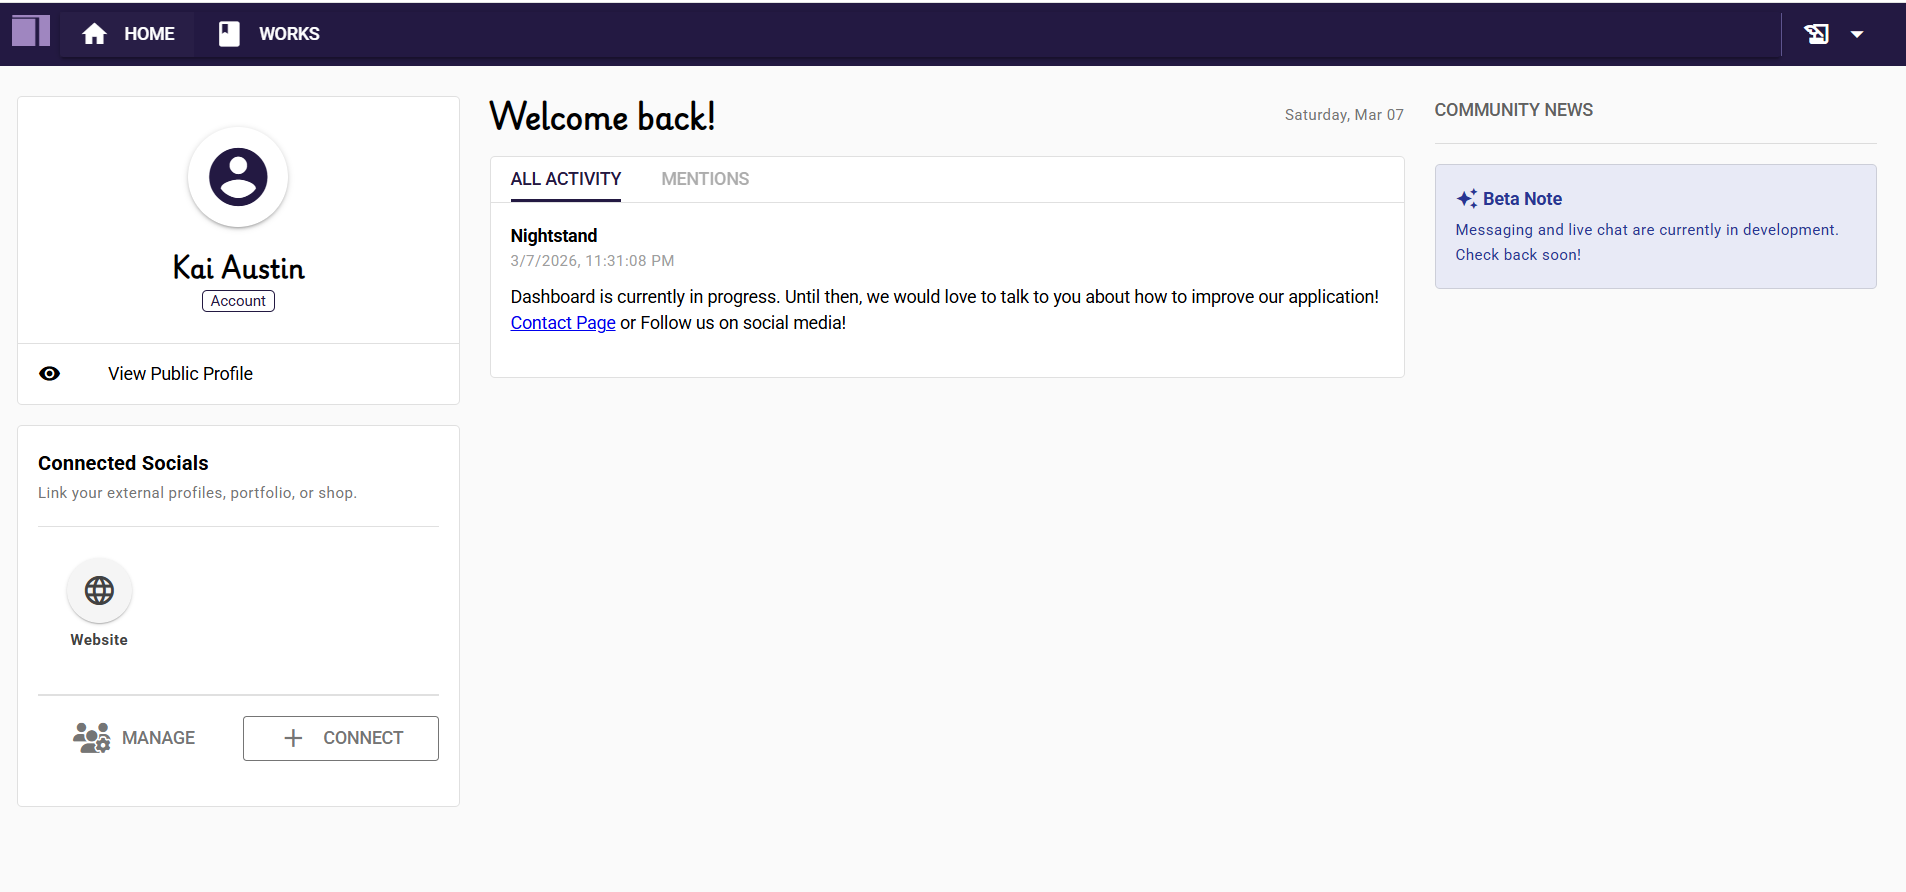Go to Home via house icon
Viewport: 1906px width, 892px height.
(x=95, y=34)
